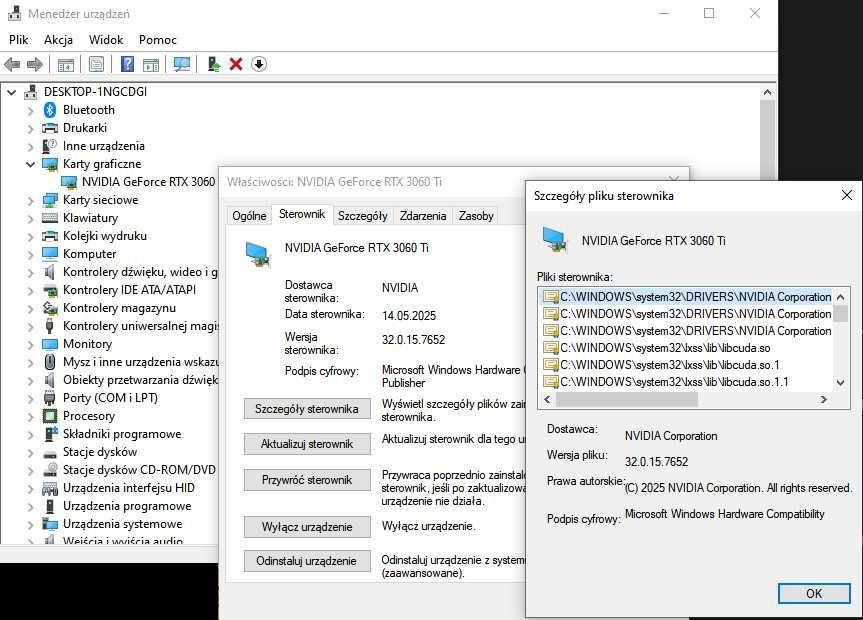863x620 pixels.
Task: Click the Odinstaluj urządzenie button
Action: point(307,561)
